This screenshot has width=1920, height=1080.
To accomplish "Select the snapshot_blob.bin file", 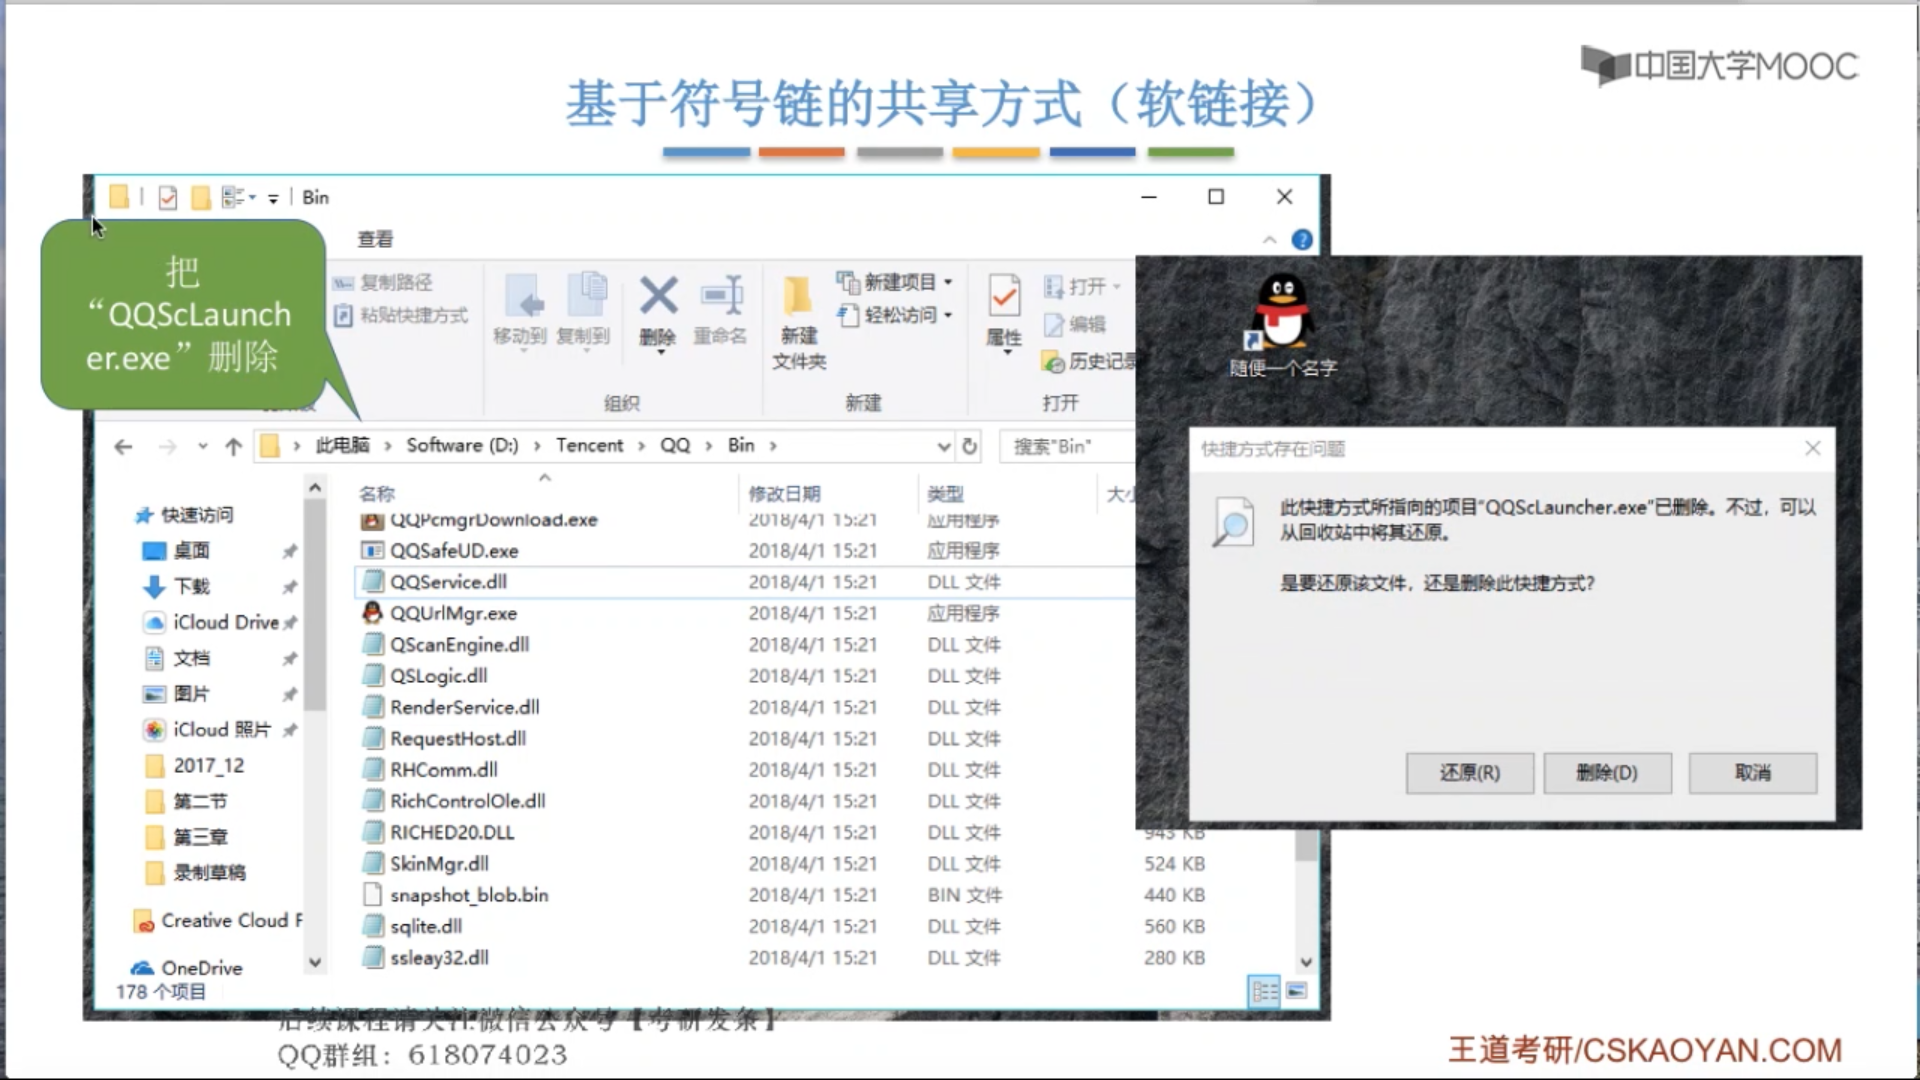I will click(x=469, y=895).
